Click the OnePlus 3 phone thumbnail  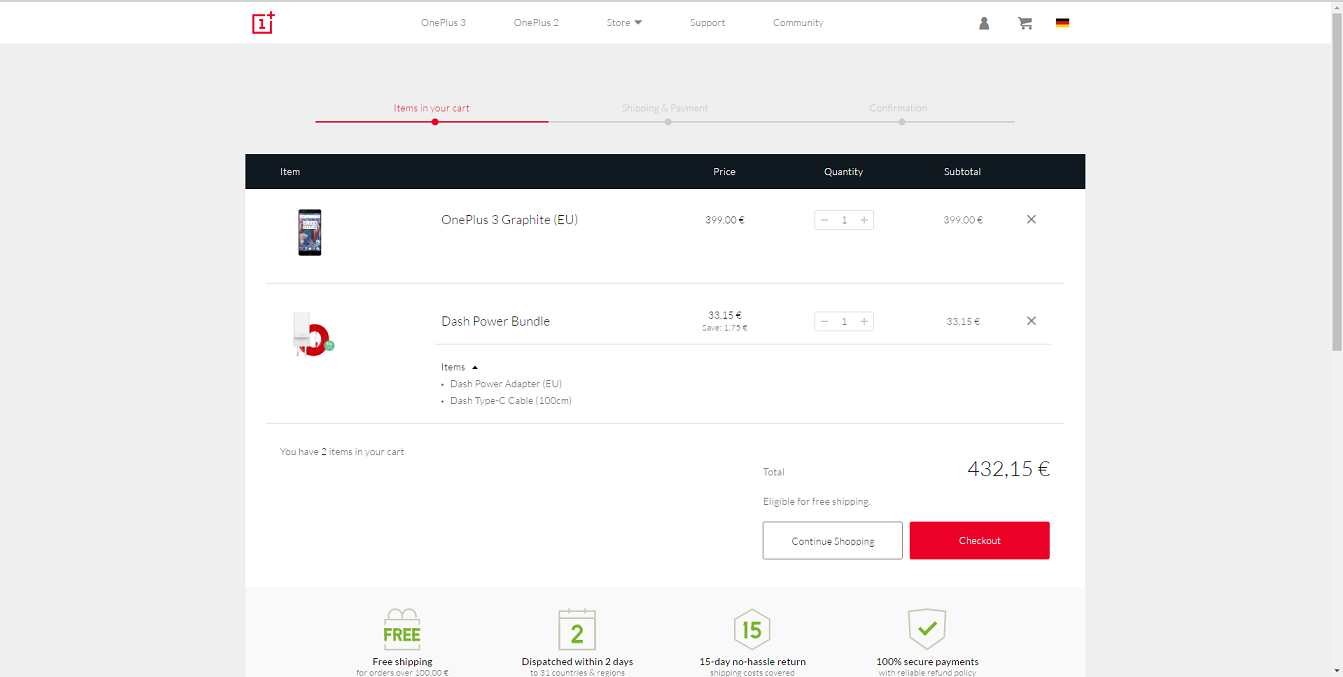pos(310,232)
